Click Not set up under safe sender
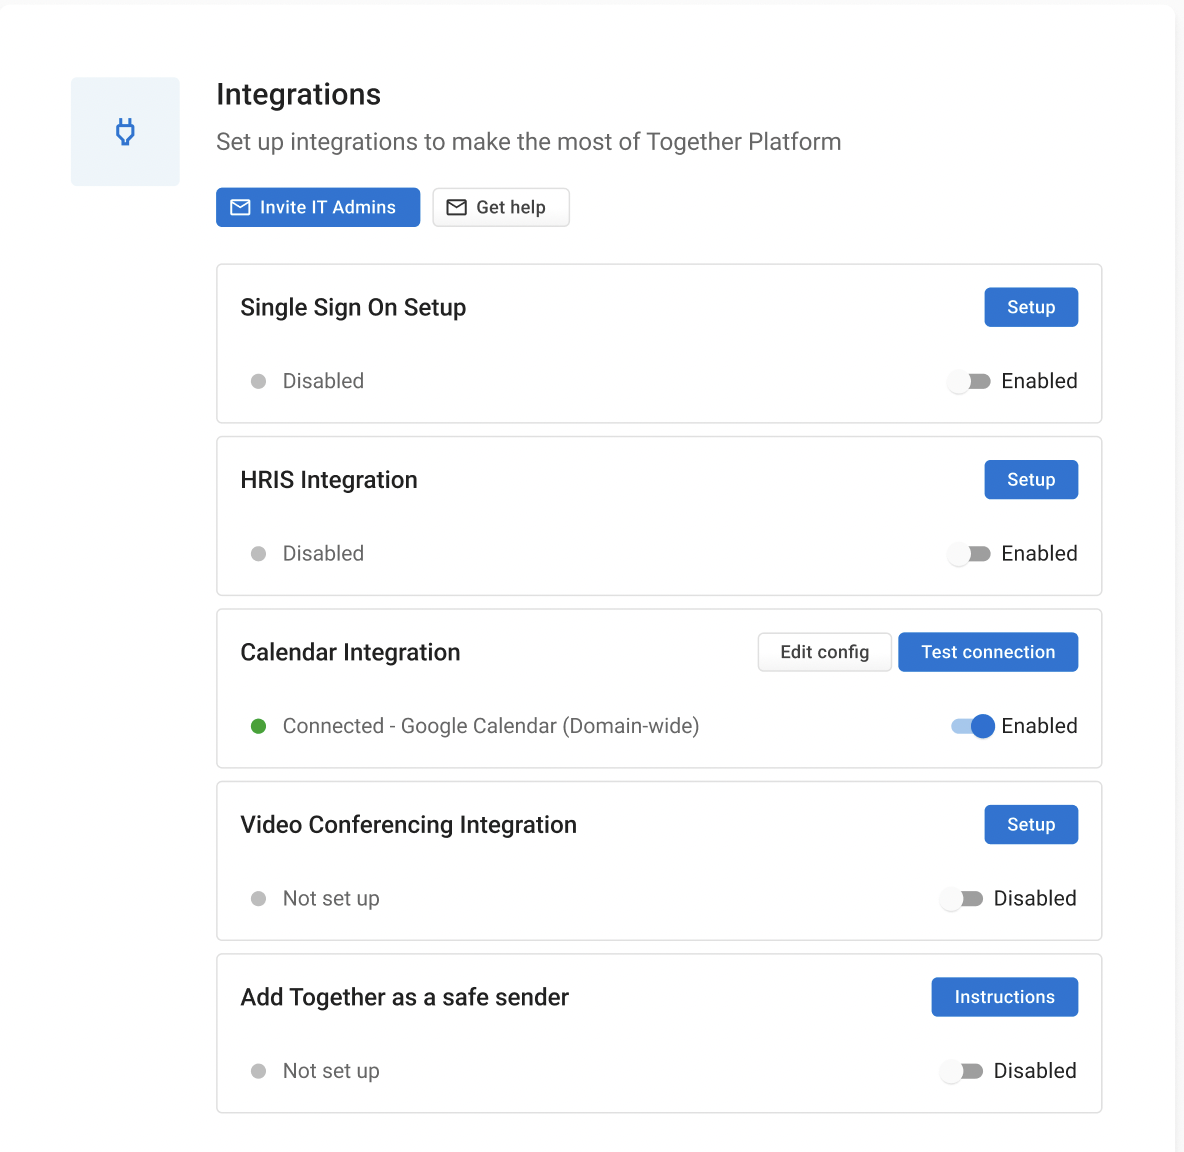The height and width of the screenshot is (1152, 1184). point(331,1070)
